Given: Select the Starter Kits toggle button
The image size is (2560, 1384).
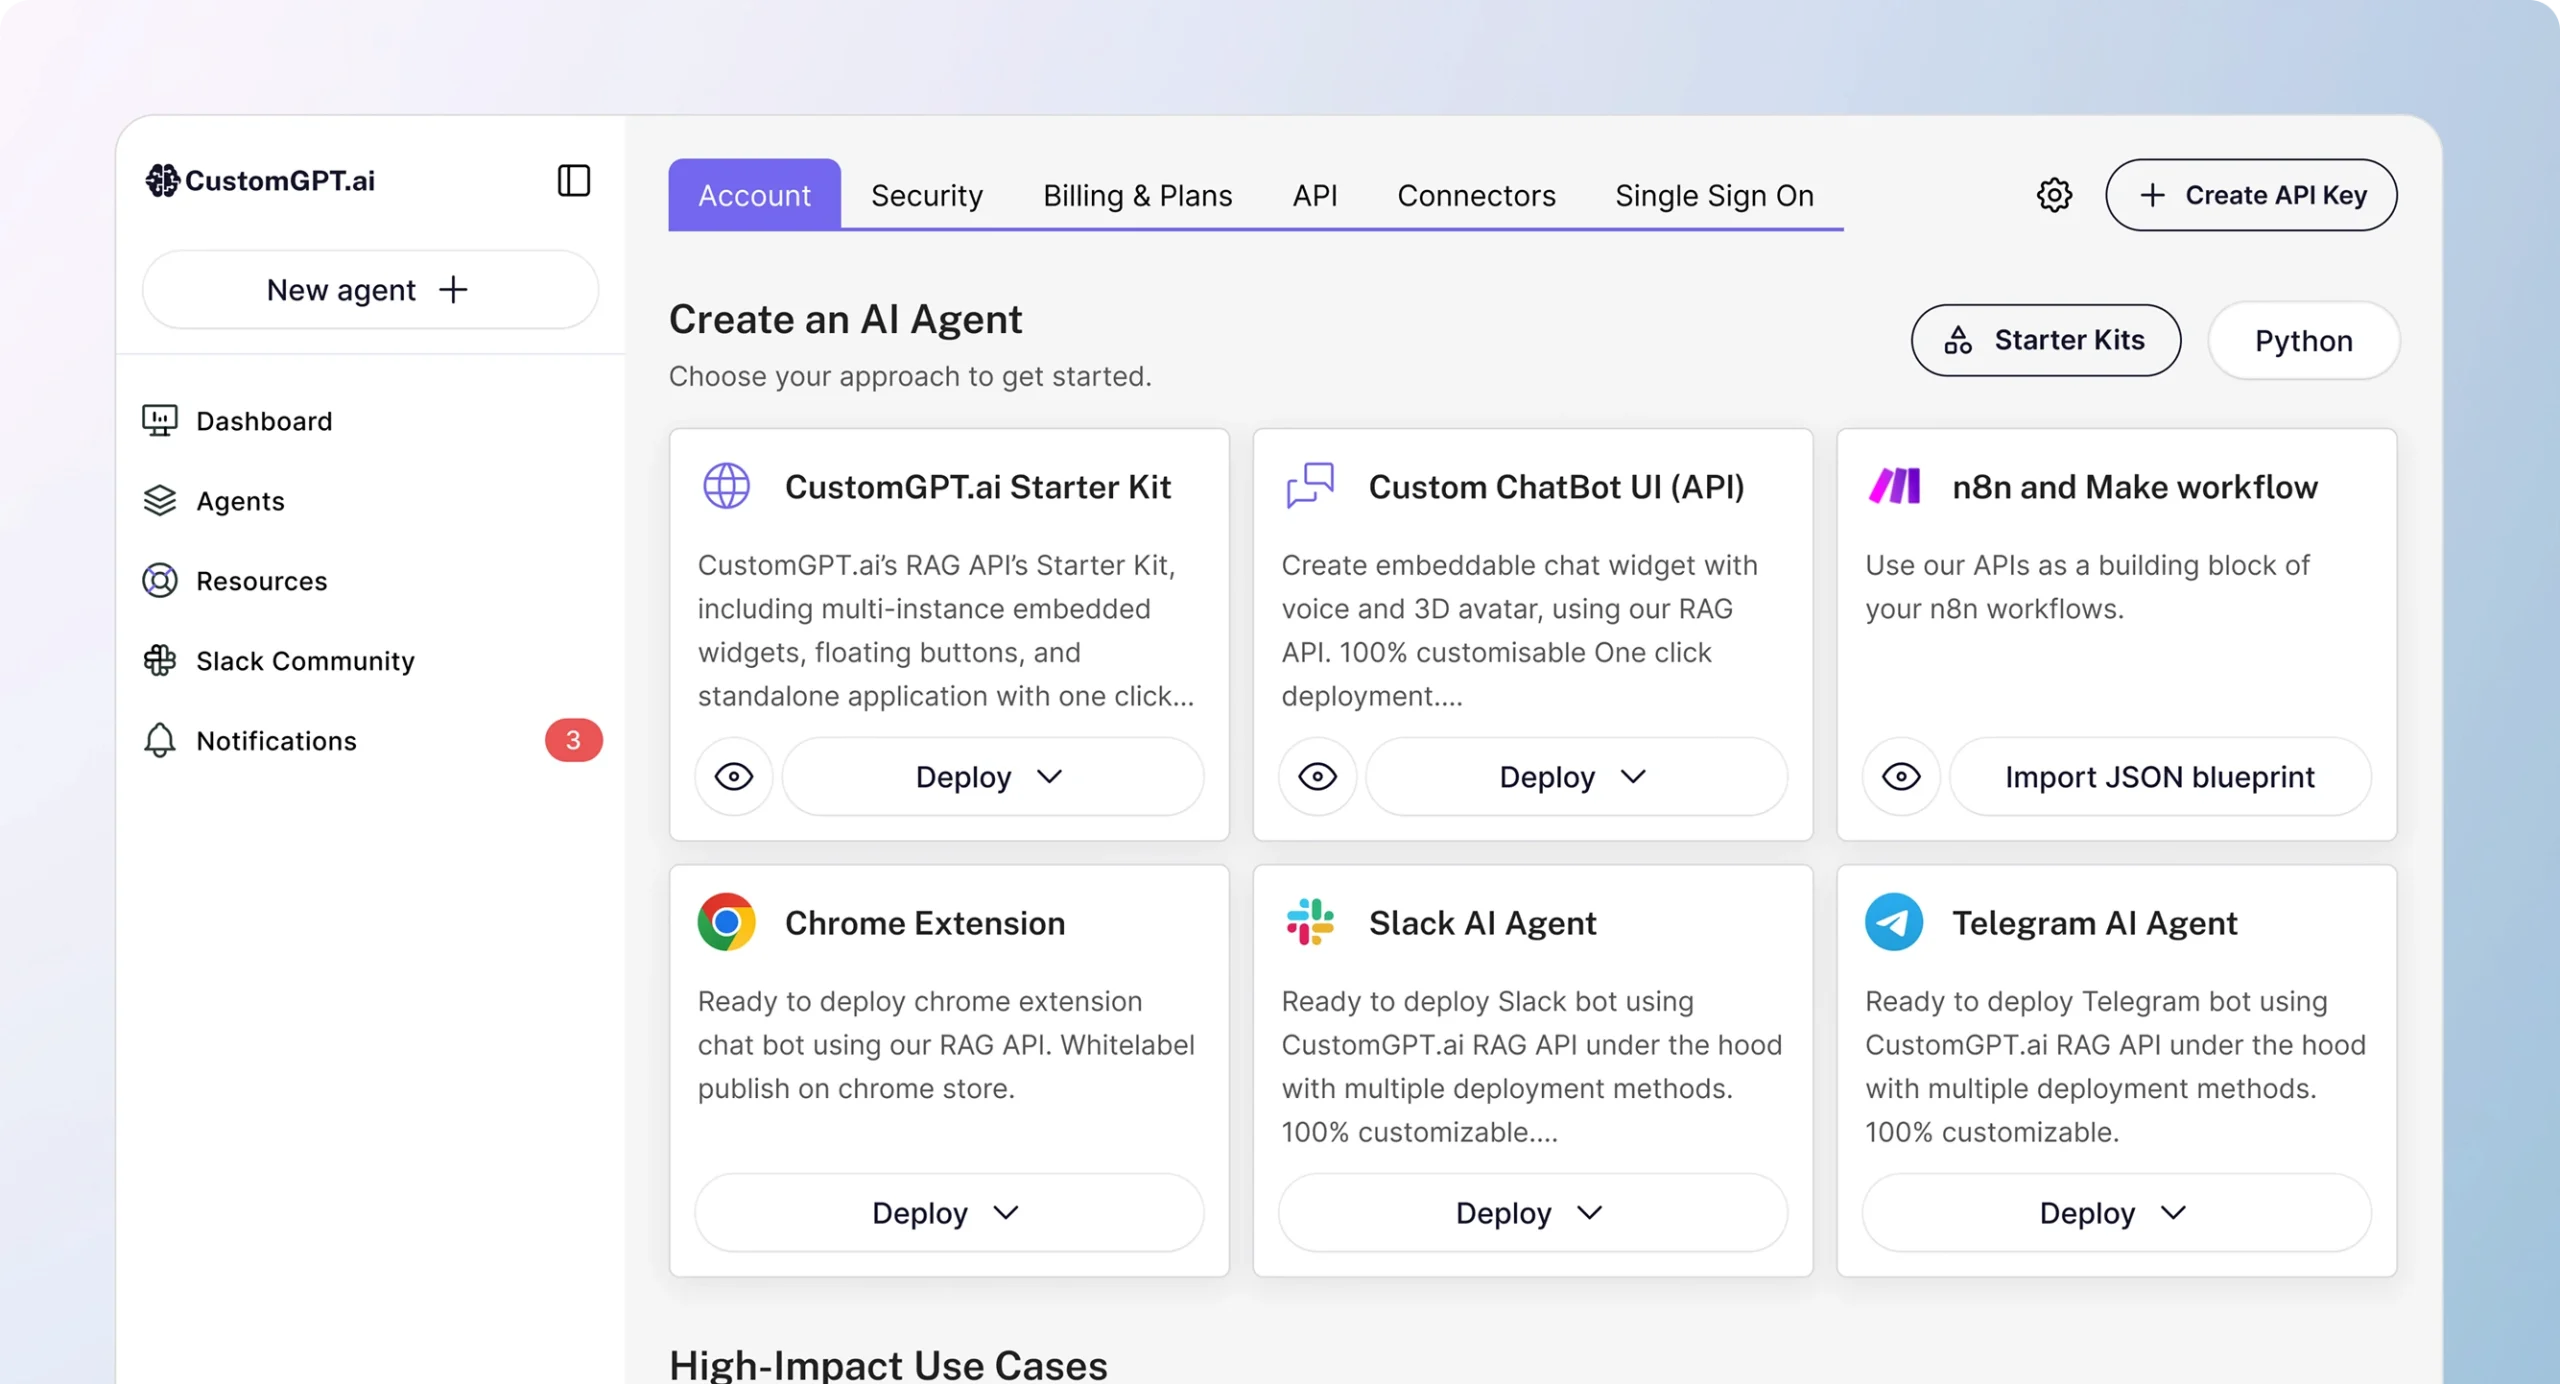Looking at the screenshot, I should [2046, 341].
